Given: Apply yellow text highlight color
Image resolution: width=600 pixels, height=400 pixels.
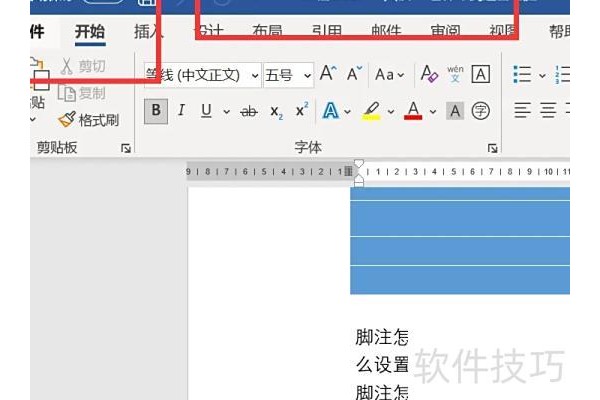Looking at the screenshot, I should [371, 111].
